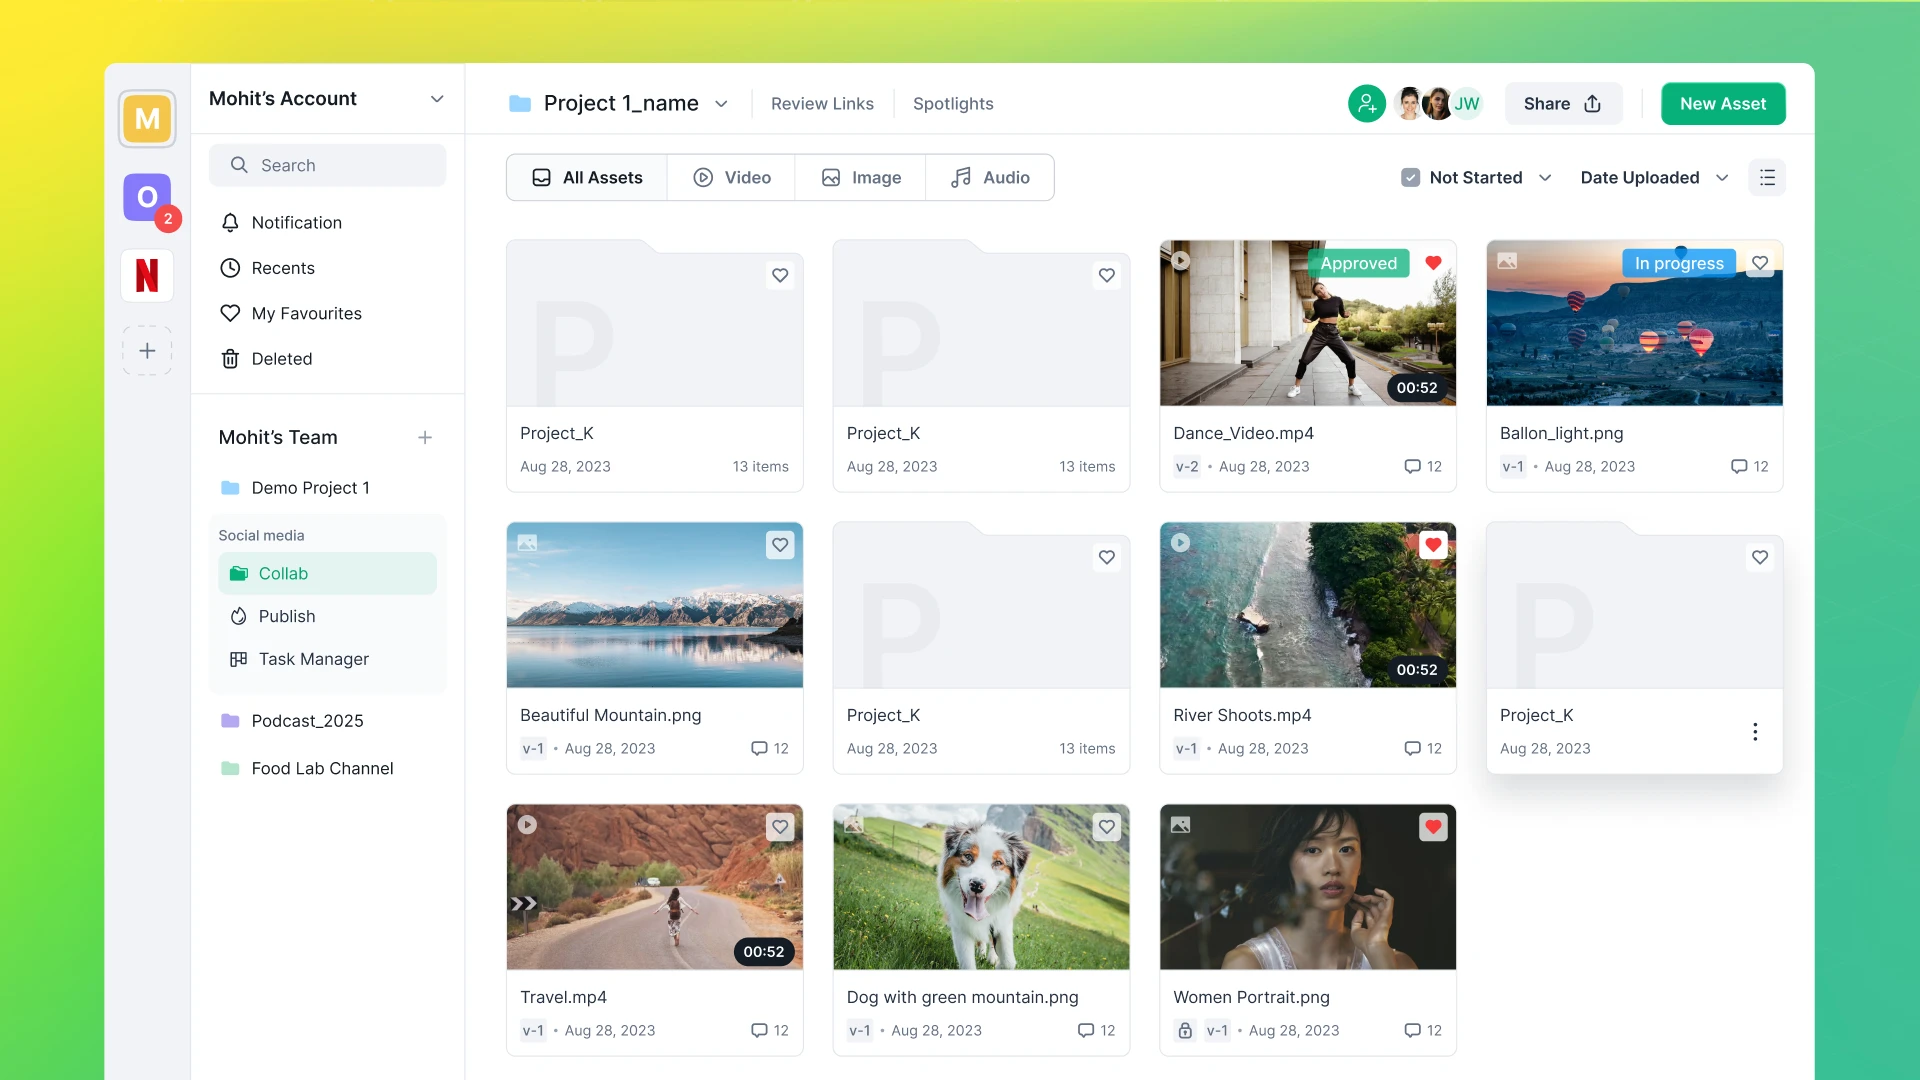The image size is (1920, 1080).
Task: Unfavourite River Shoots.mp4
Action: tap(1433, 545)
